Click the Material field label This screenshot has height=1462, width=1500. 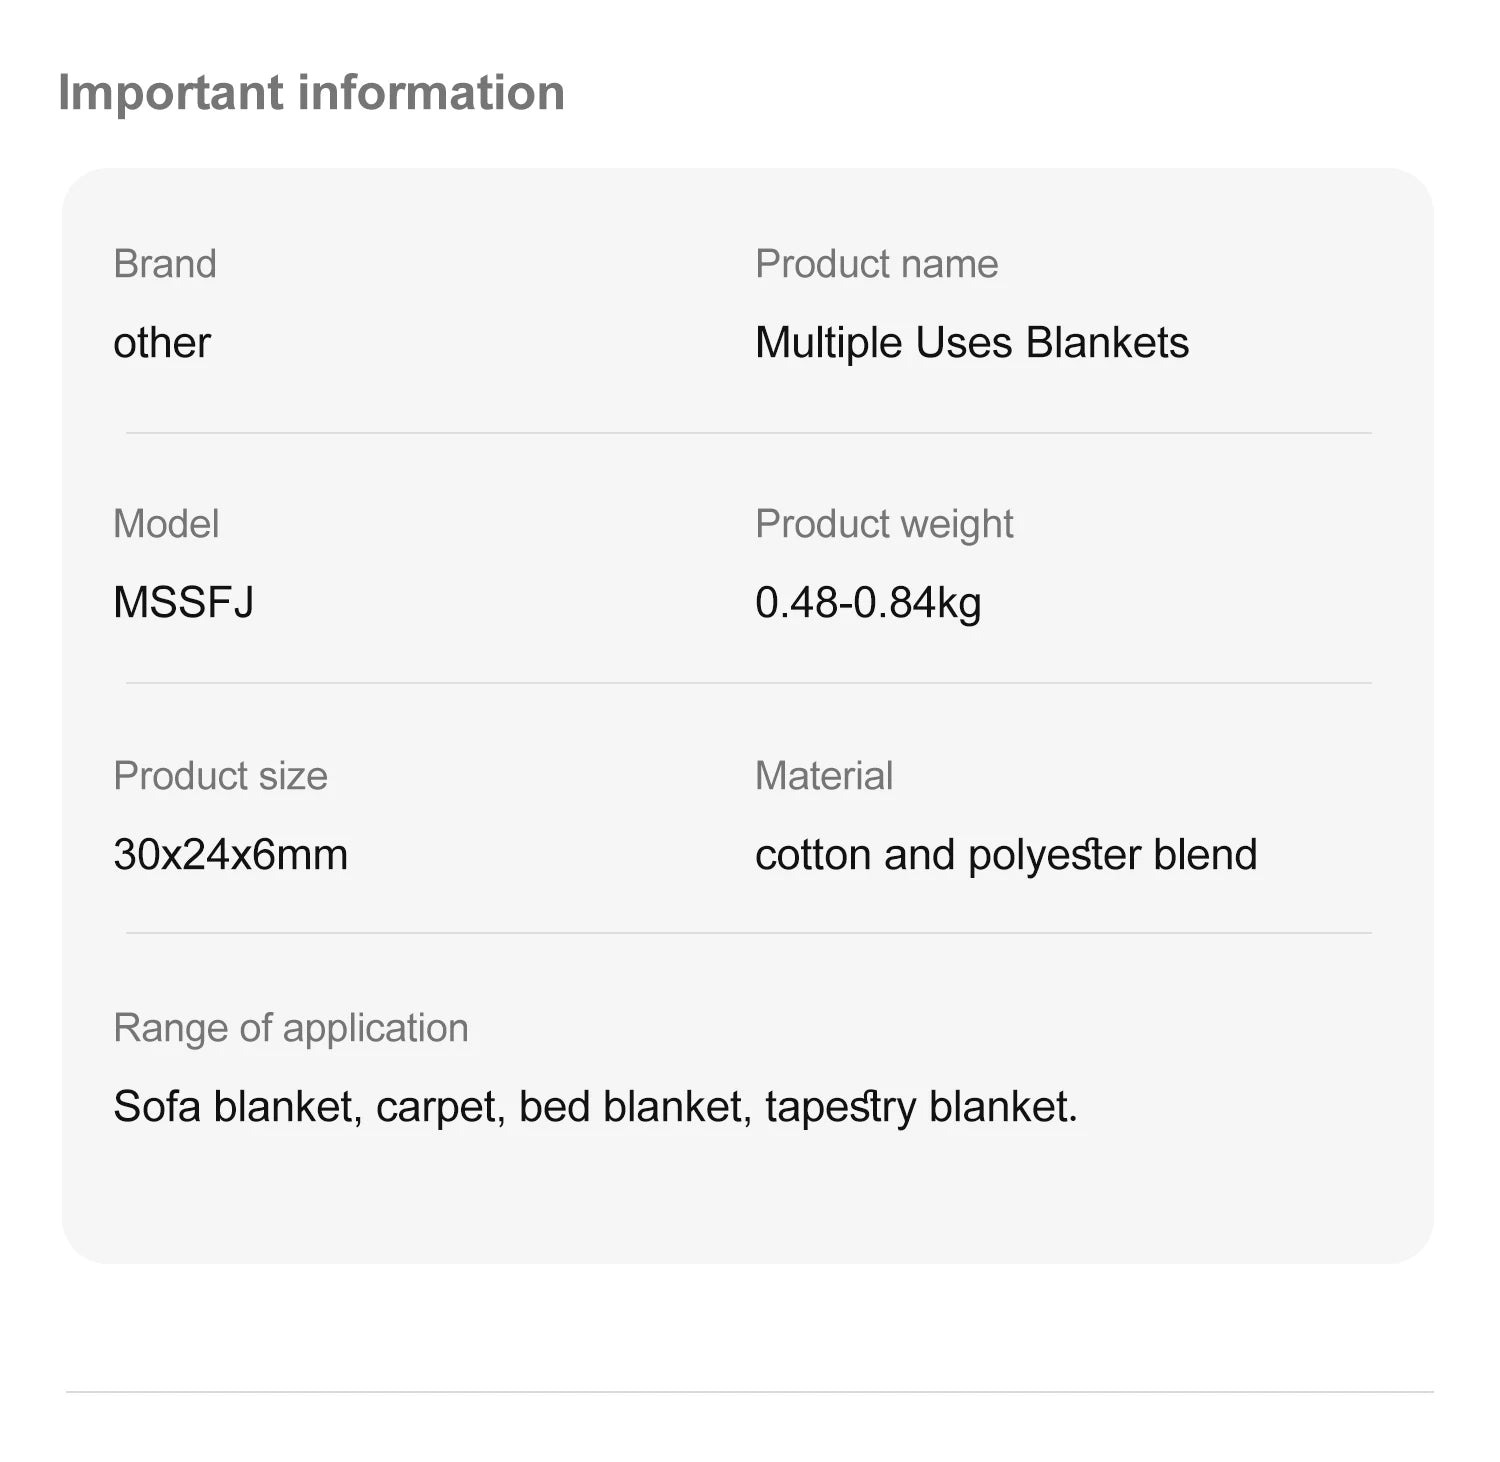point(824,776)
